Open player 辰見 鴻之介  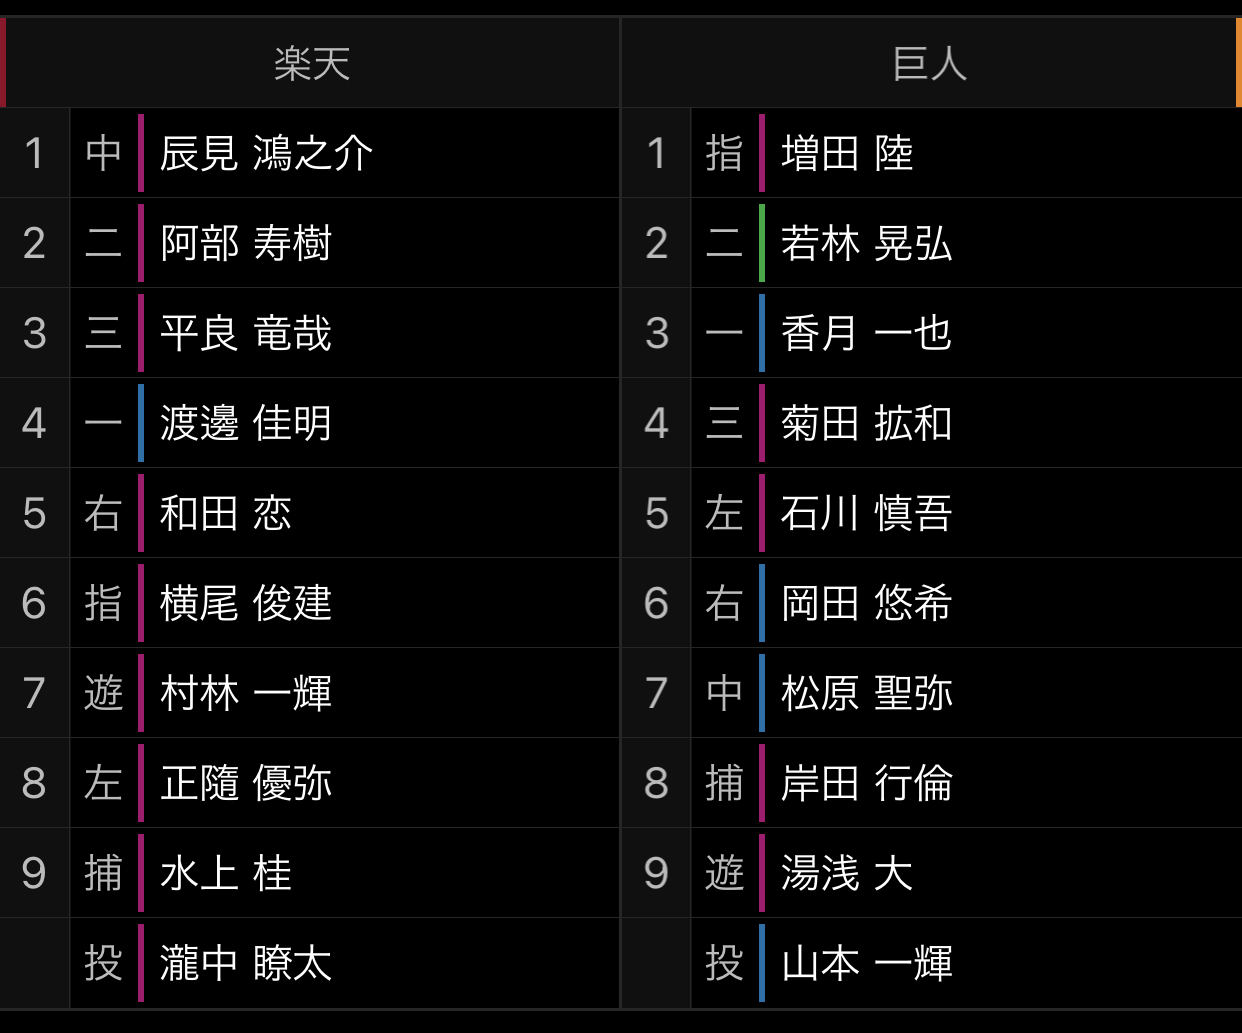tap(266, 153)
